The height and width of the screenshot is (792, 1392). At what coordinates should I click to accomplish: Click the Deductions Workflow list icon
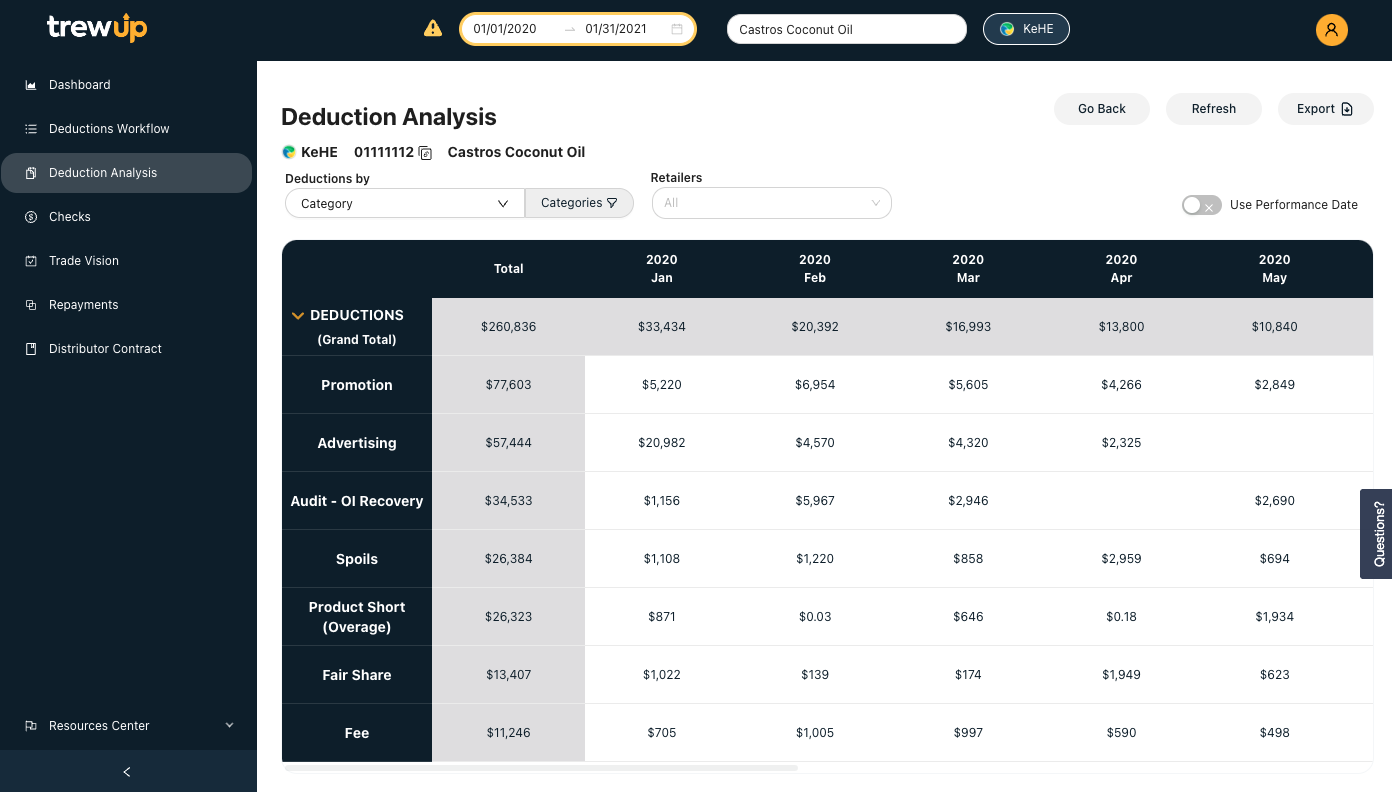pos(31,129)
